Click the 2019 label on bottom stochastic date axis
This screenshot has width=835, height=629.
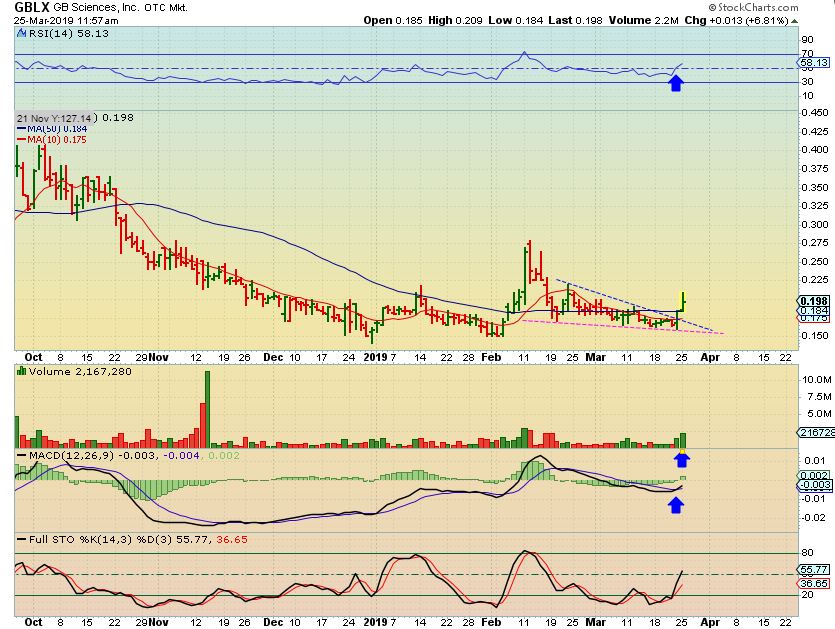375,622
